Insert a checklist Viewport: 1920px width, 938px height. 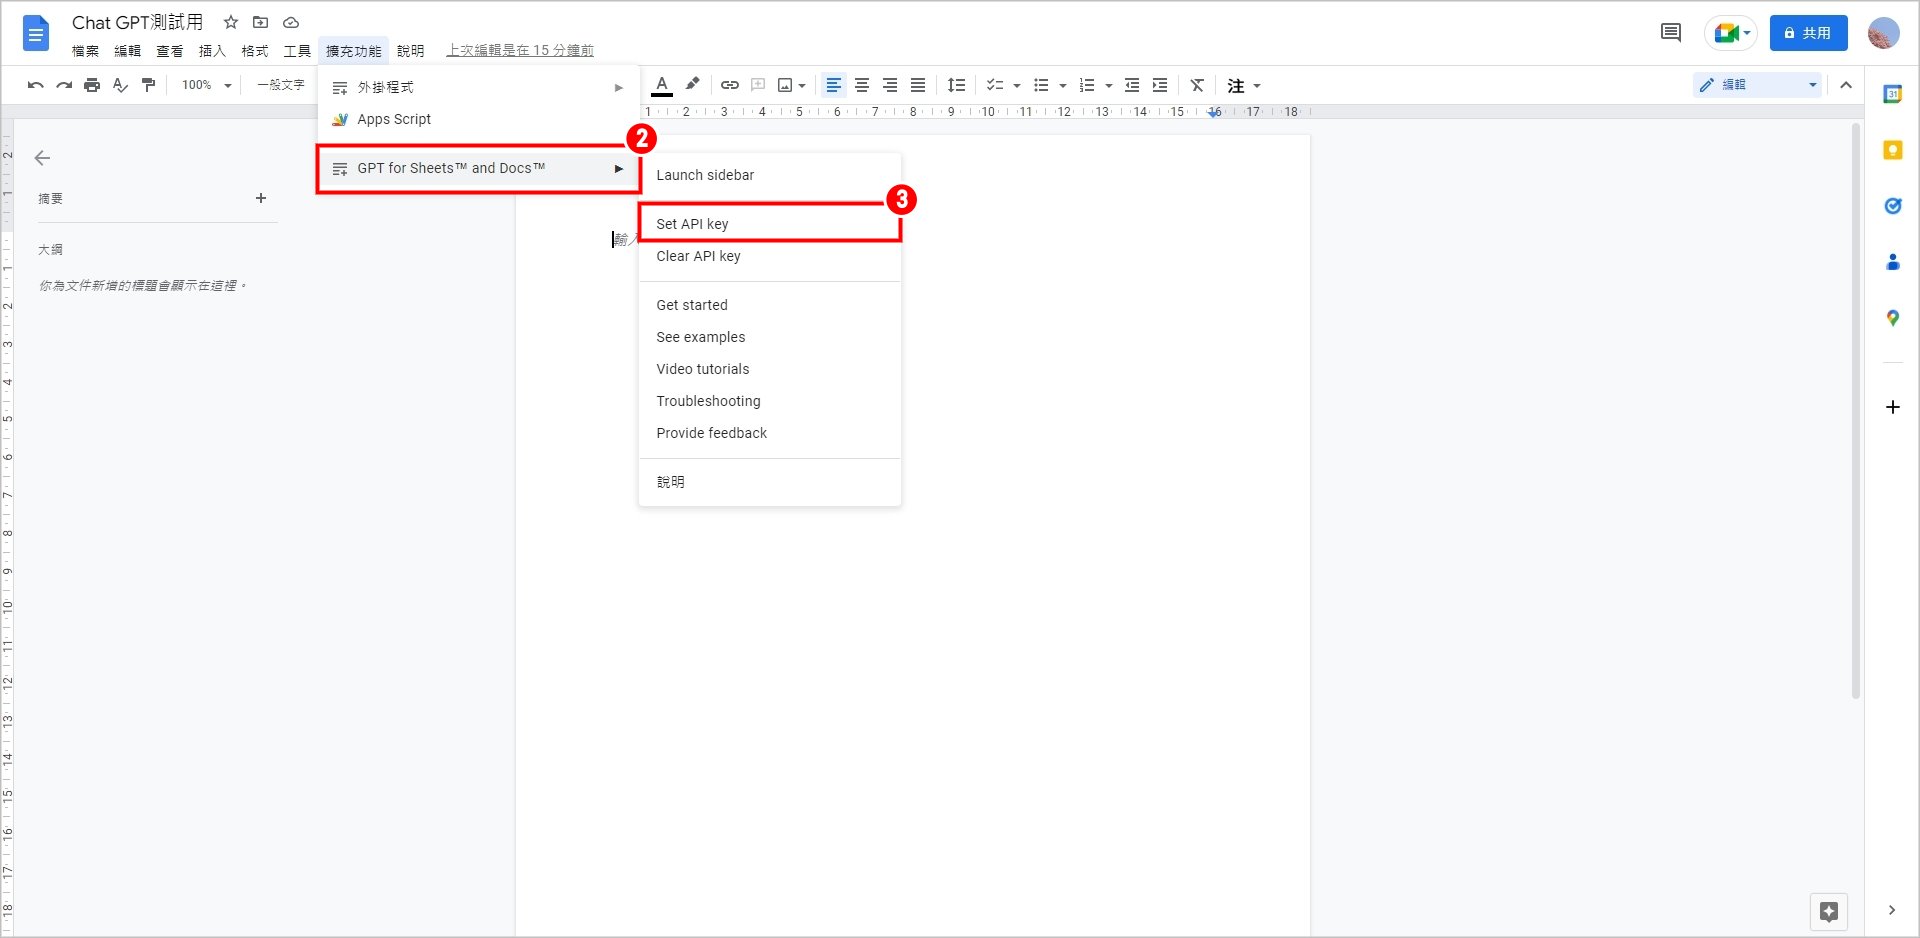pos(995,85)
